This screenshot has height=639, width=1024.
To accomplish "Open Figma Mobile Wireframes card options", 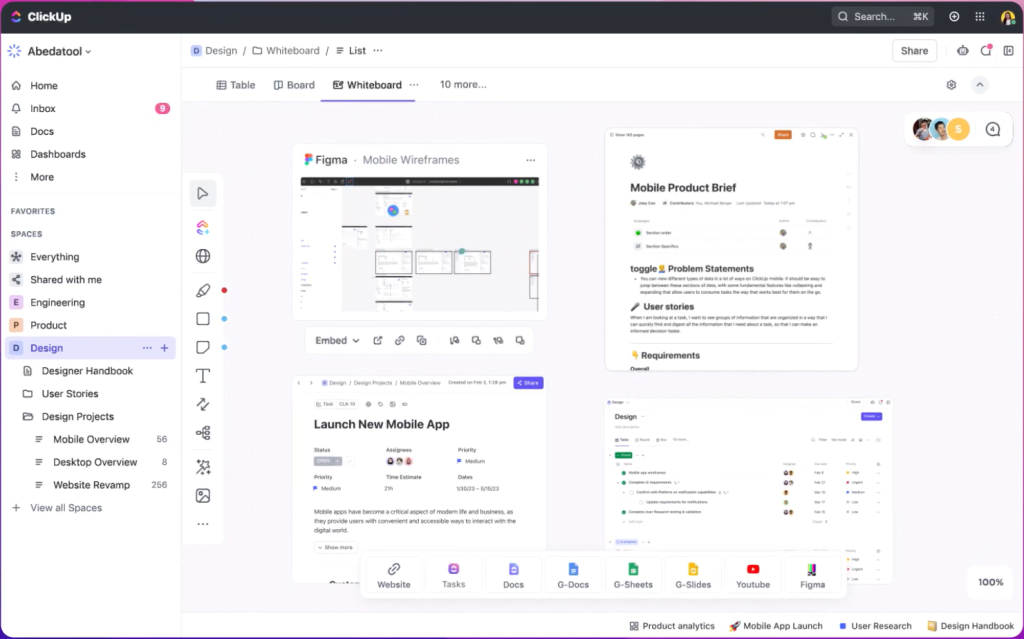I will tap(531, 160).
